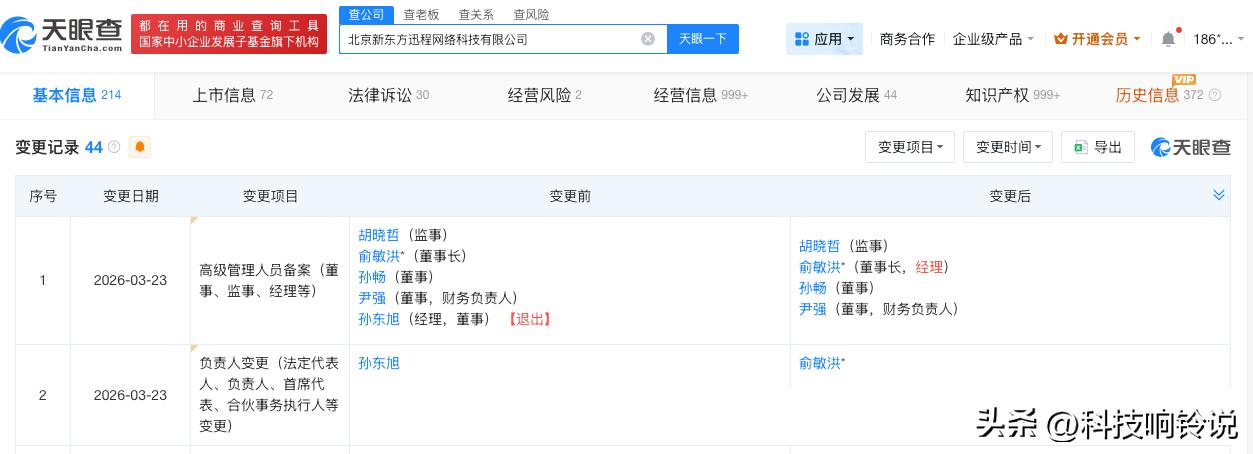The height and width of the screenshot is (454, 1253).
Task: Click the 天眼一下 search button
Action: click(x=702, y=39)
